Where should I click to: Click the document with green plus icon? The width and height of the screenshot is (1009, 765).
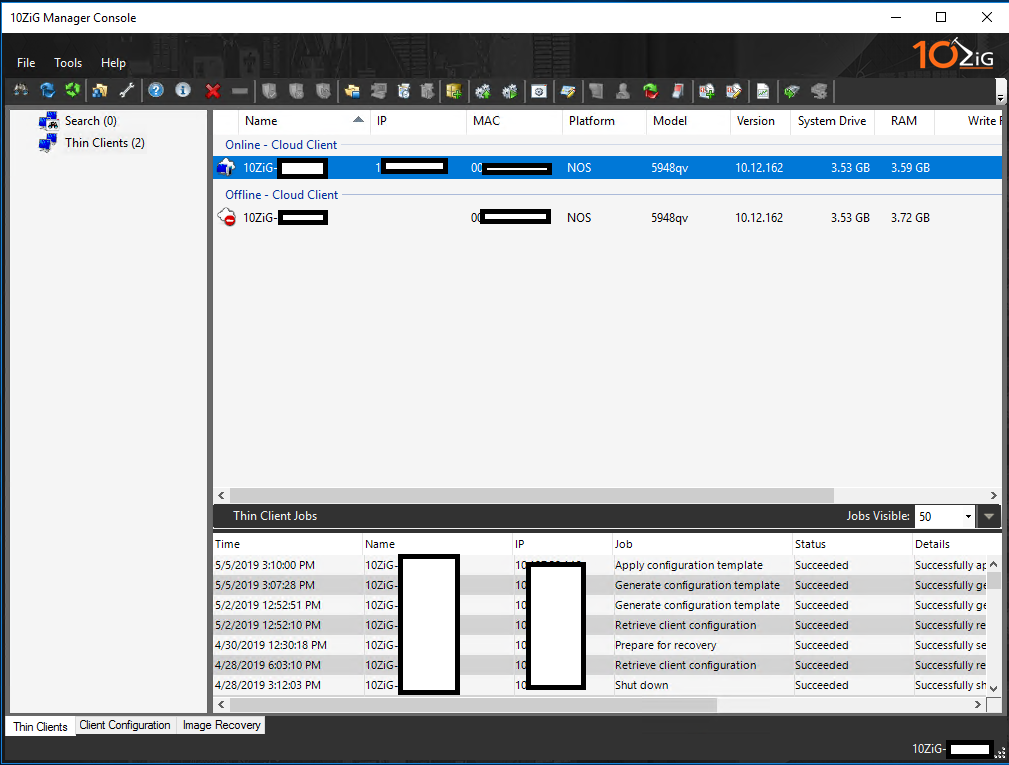point(707,91)
